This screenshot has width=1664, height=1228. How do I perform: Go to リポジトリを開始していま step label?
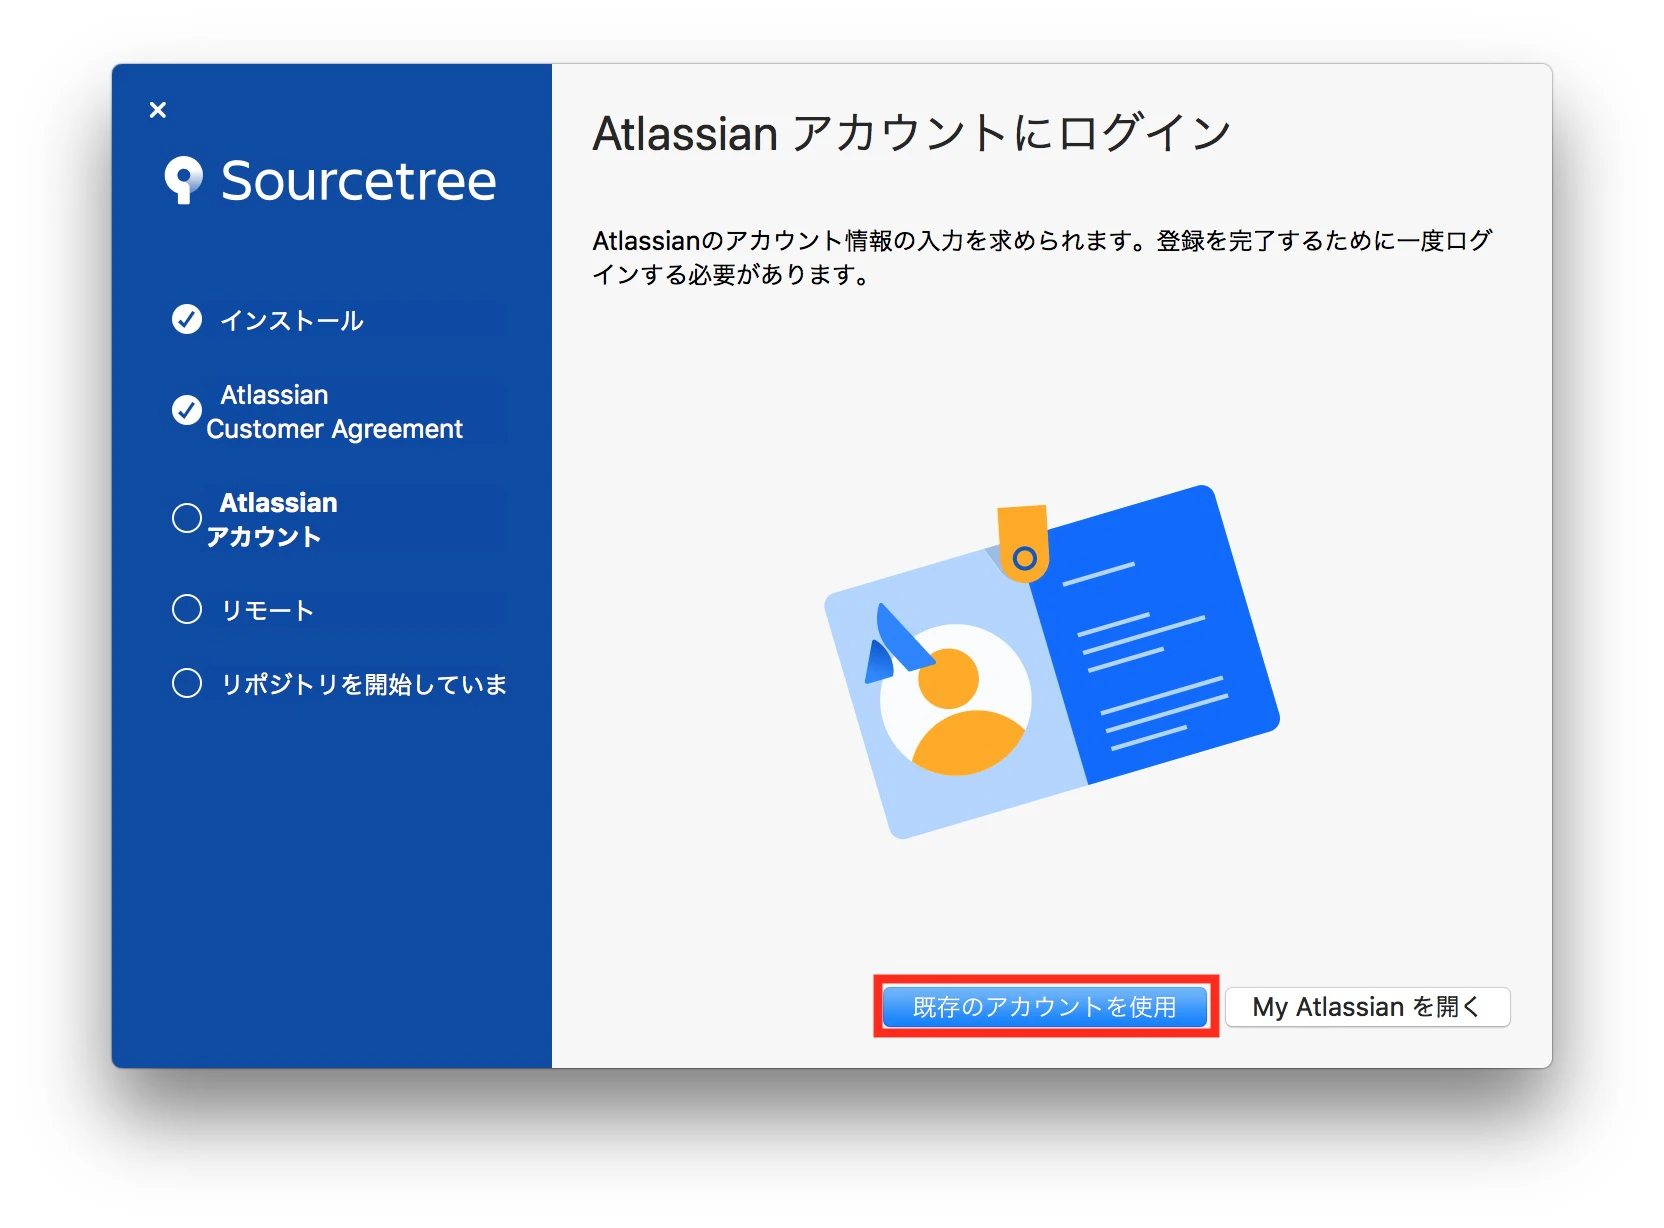point(364,684)
